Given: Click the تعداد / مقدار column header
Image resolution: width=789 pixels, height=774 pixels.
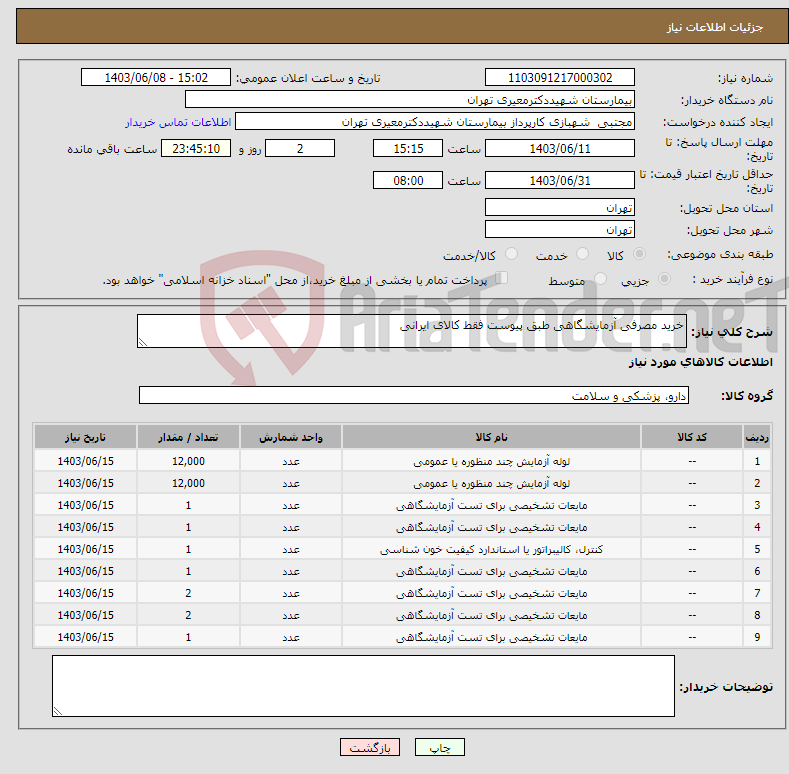Looking at the screenshot, I should tap(188, 437).
